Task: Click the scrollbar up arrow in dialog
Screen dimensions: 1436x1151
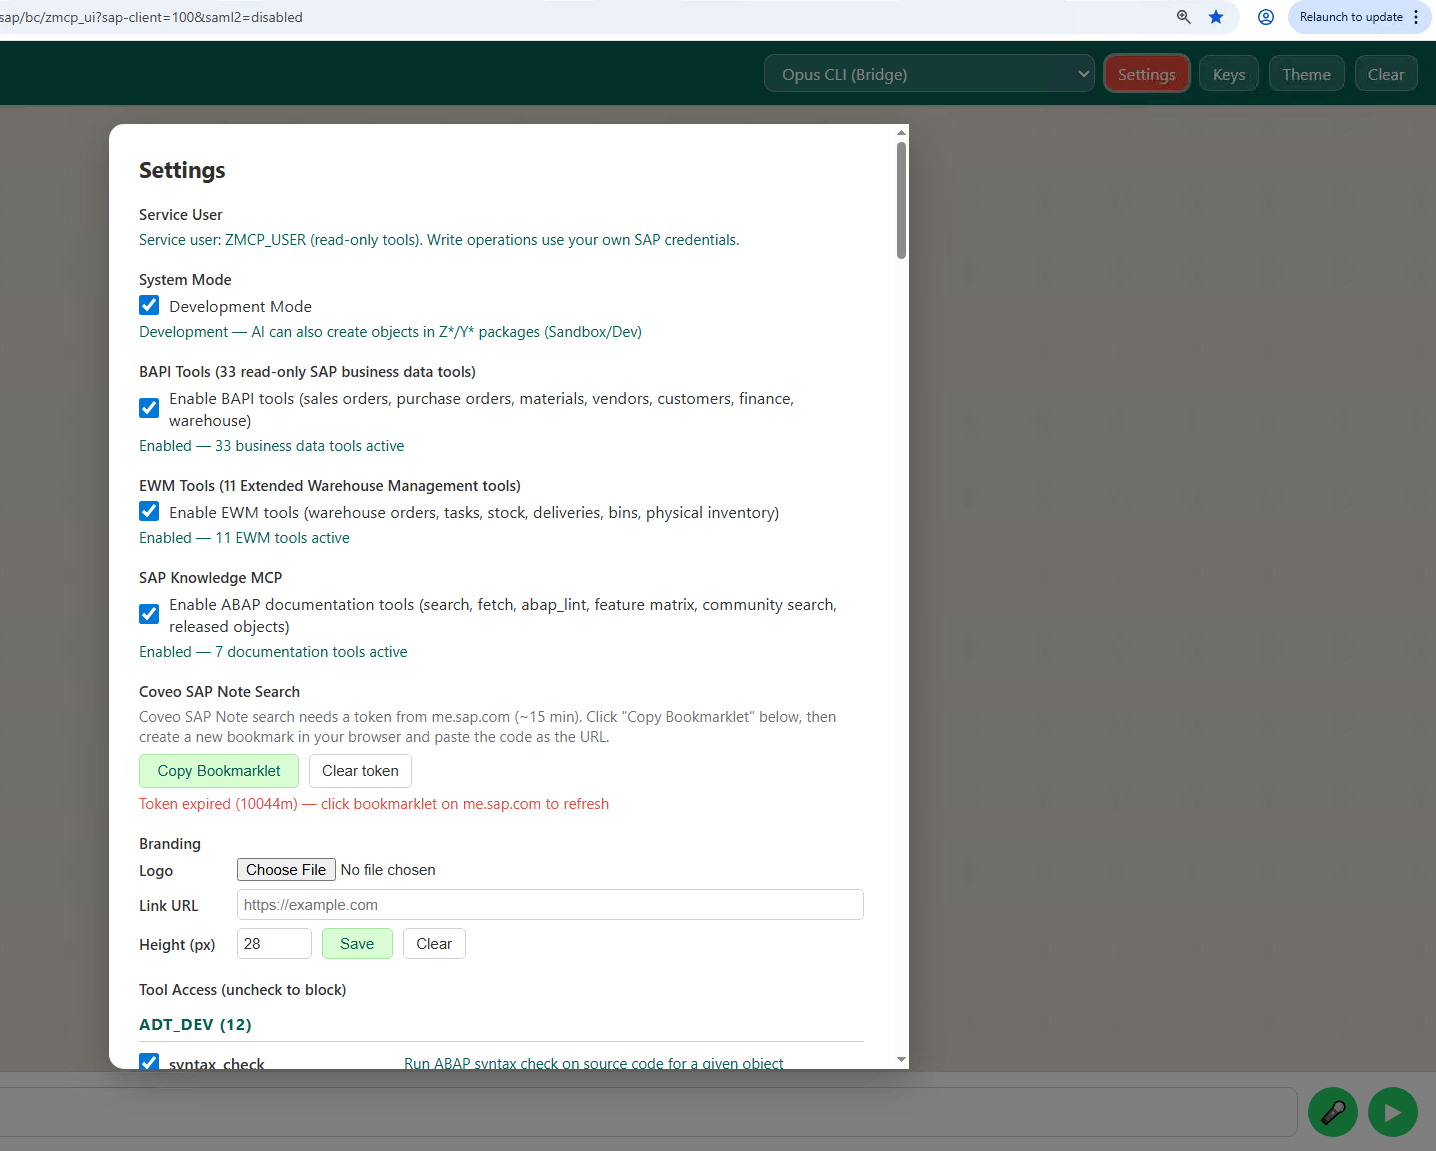Action: point(901,132)
